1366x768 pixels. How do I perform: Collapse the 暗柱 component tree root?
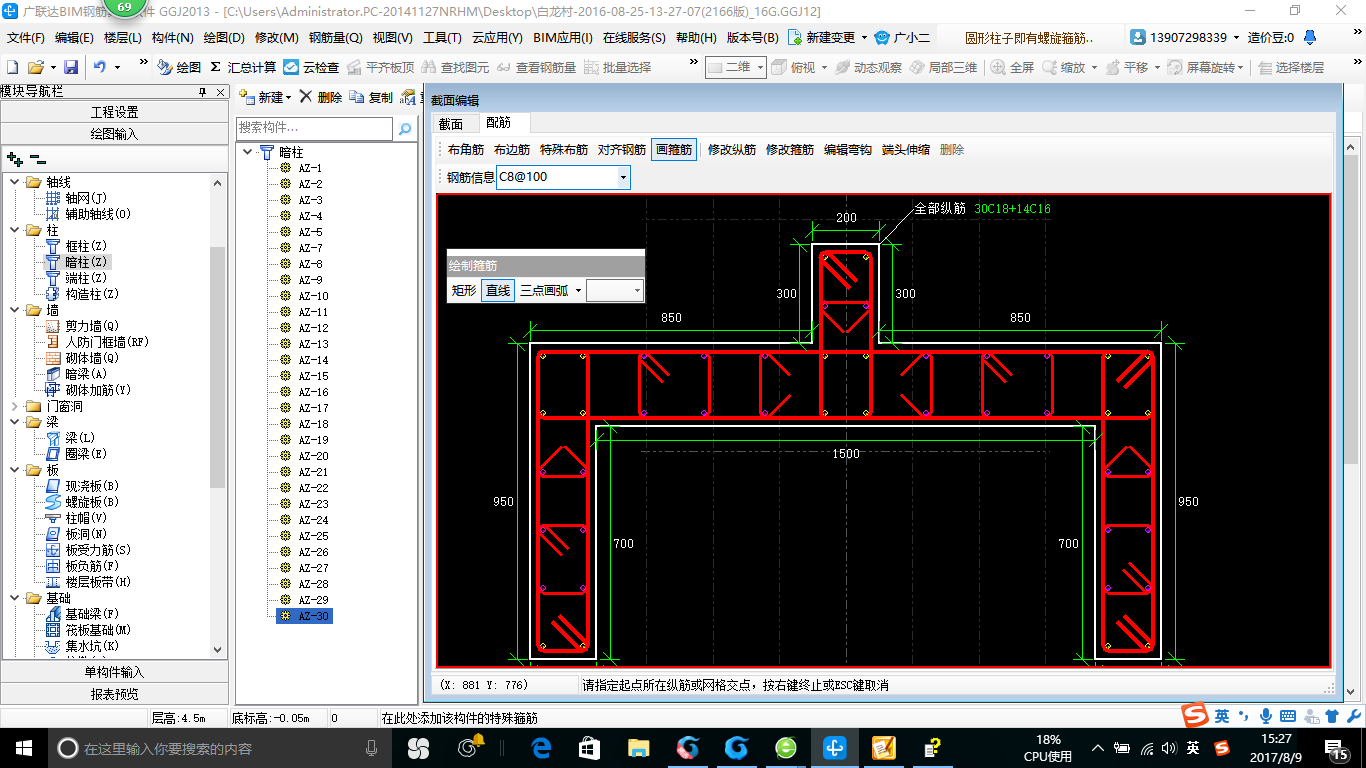(x=248, y=152)
